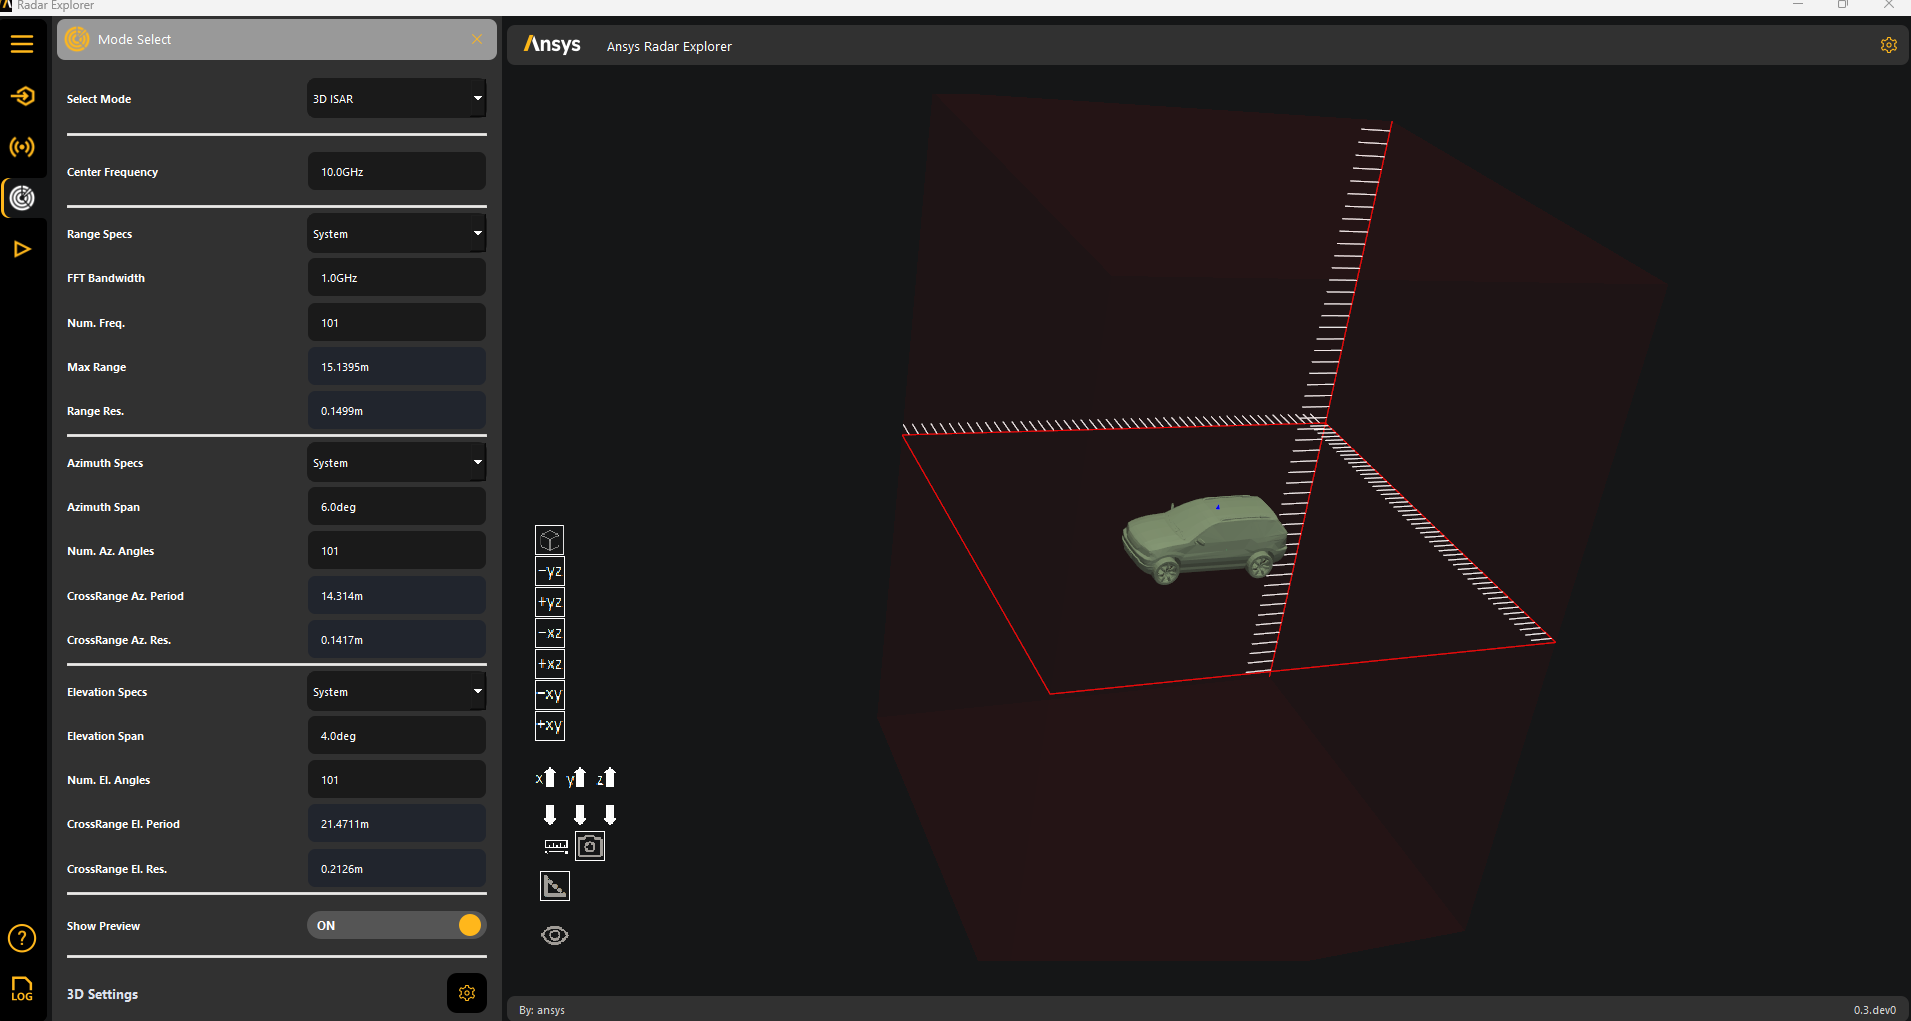Click the x-axis up arrow
This screenshot has height=1021, width=1911.
[x=549, y=778]
